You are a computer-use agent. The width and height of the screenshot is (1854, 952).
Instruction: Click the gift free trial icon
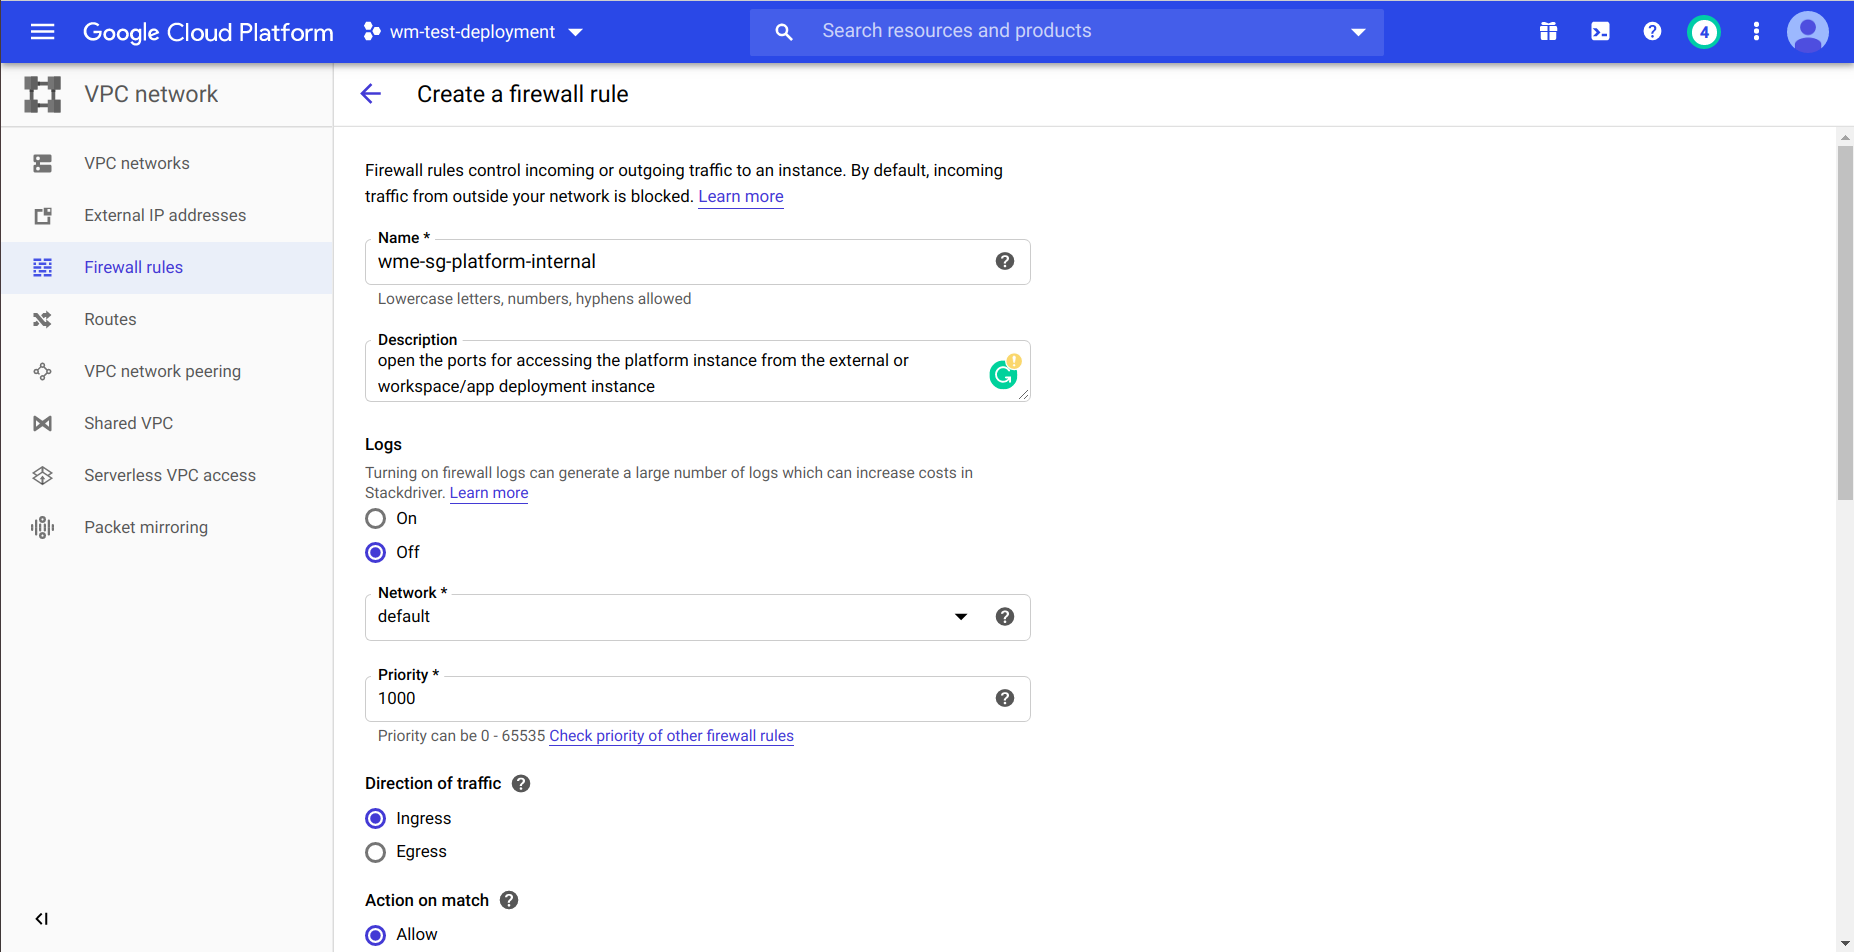(x=1548, y=32)
